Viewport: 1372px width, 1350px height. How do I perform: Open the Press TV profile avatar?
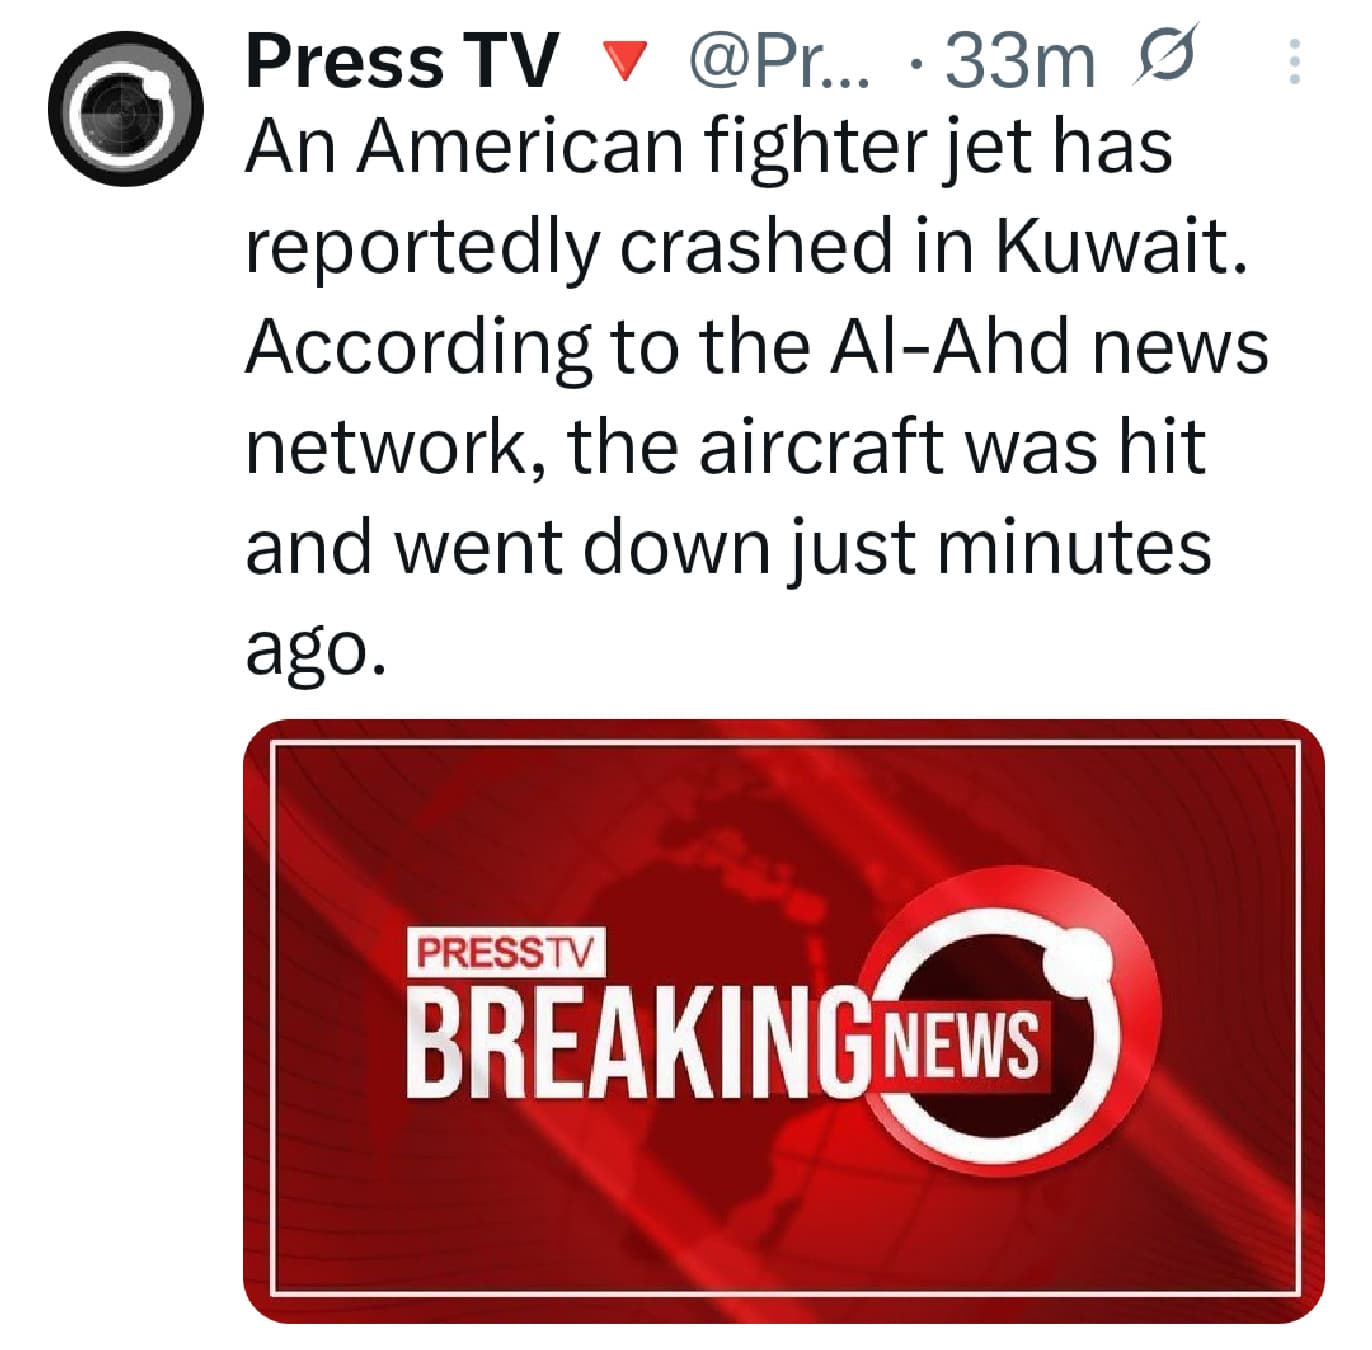click(x=127, y=110)
